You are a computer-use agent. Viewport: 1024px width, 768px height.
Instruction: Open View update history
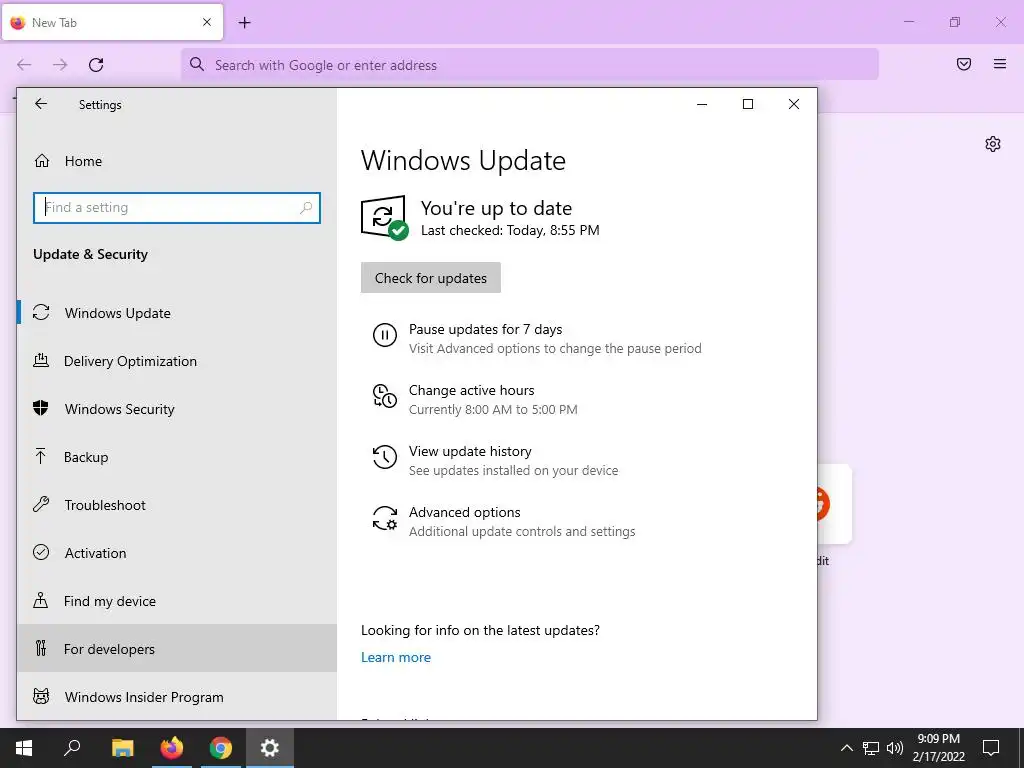[470, 451]
